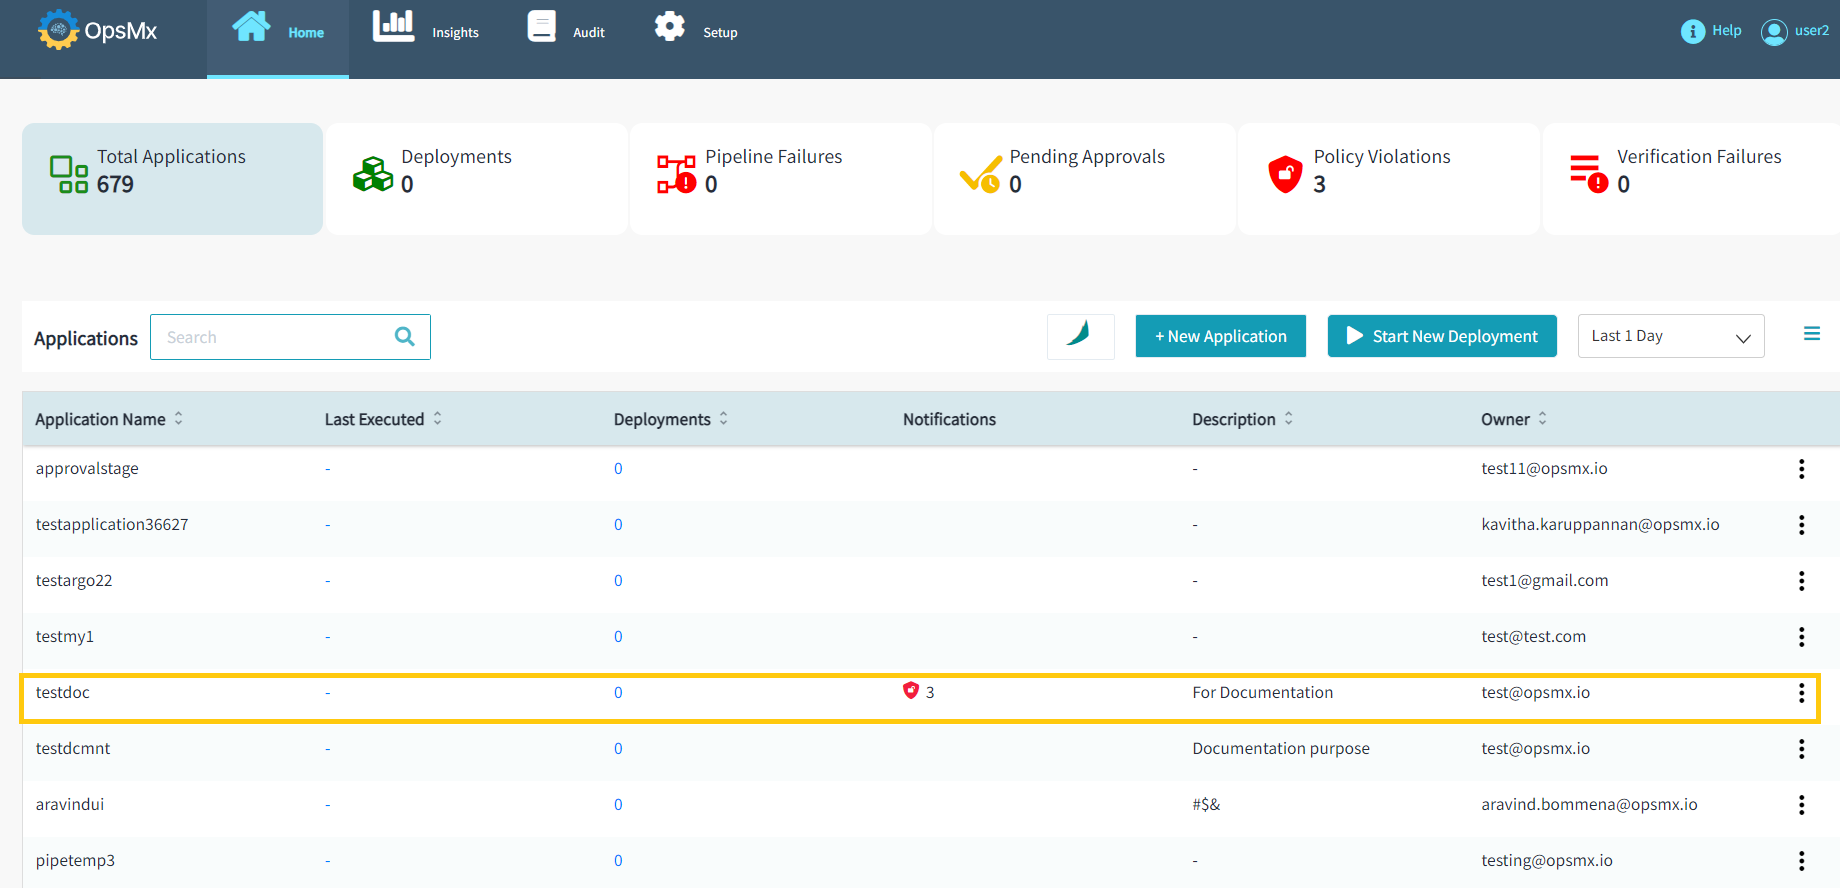Open the three-dot menu for testdoc
The height and width of the screenshot is (888, 1840).
point(1801,693)
